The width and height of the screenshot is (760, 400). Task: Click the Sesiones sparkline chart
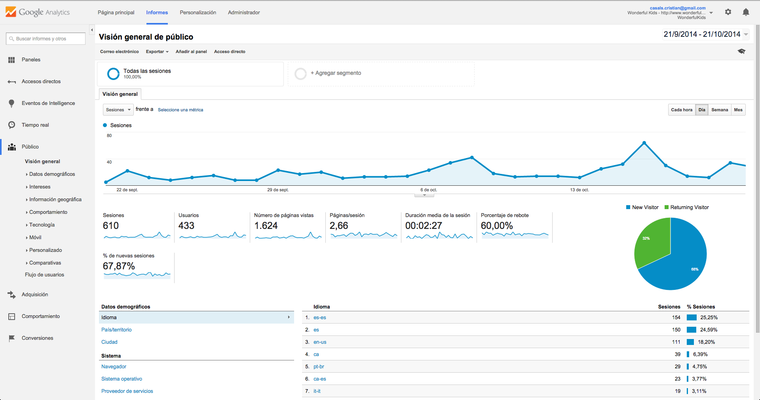coord(137,236)
